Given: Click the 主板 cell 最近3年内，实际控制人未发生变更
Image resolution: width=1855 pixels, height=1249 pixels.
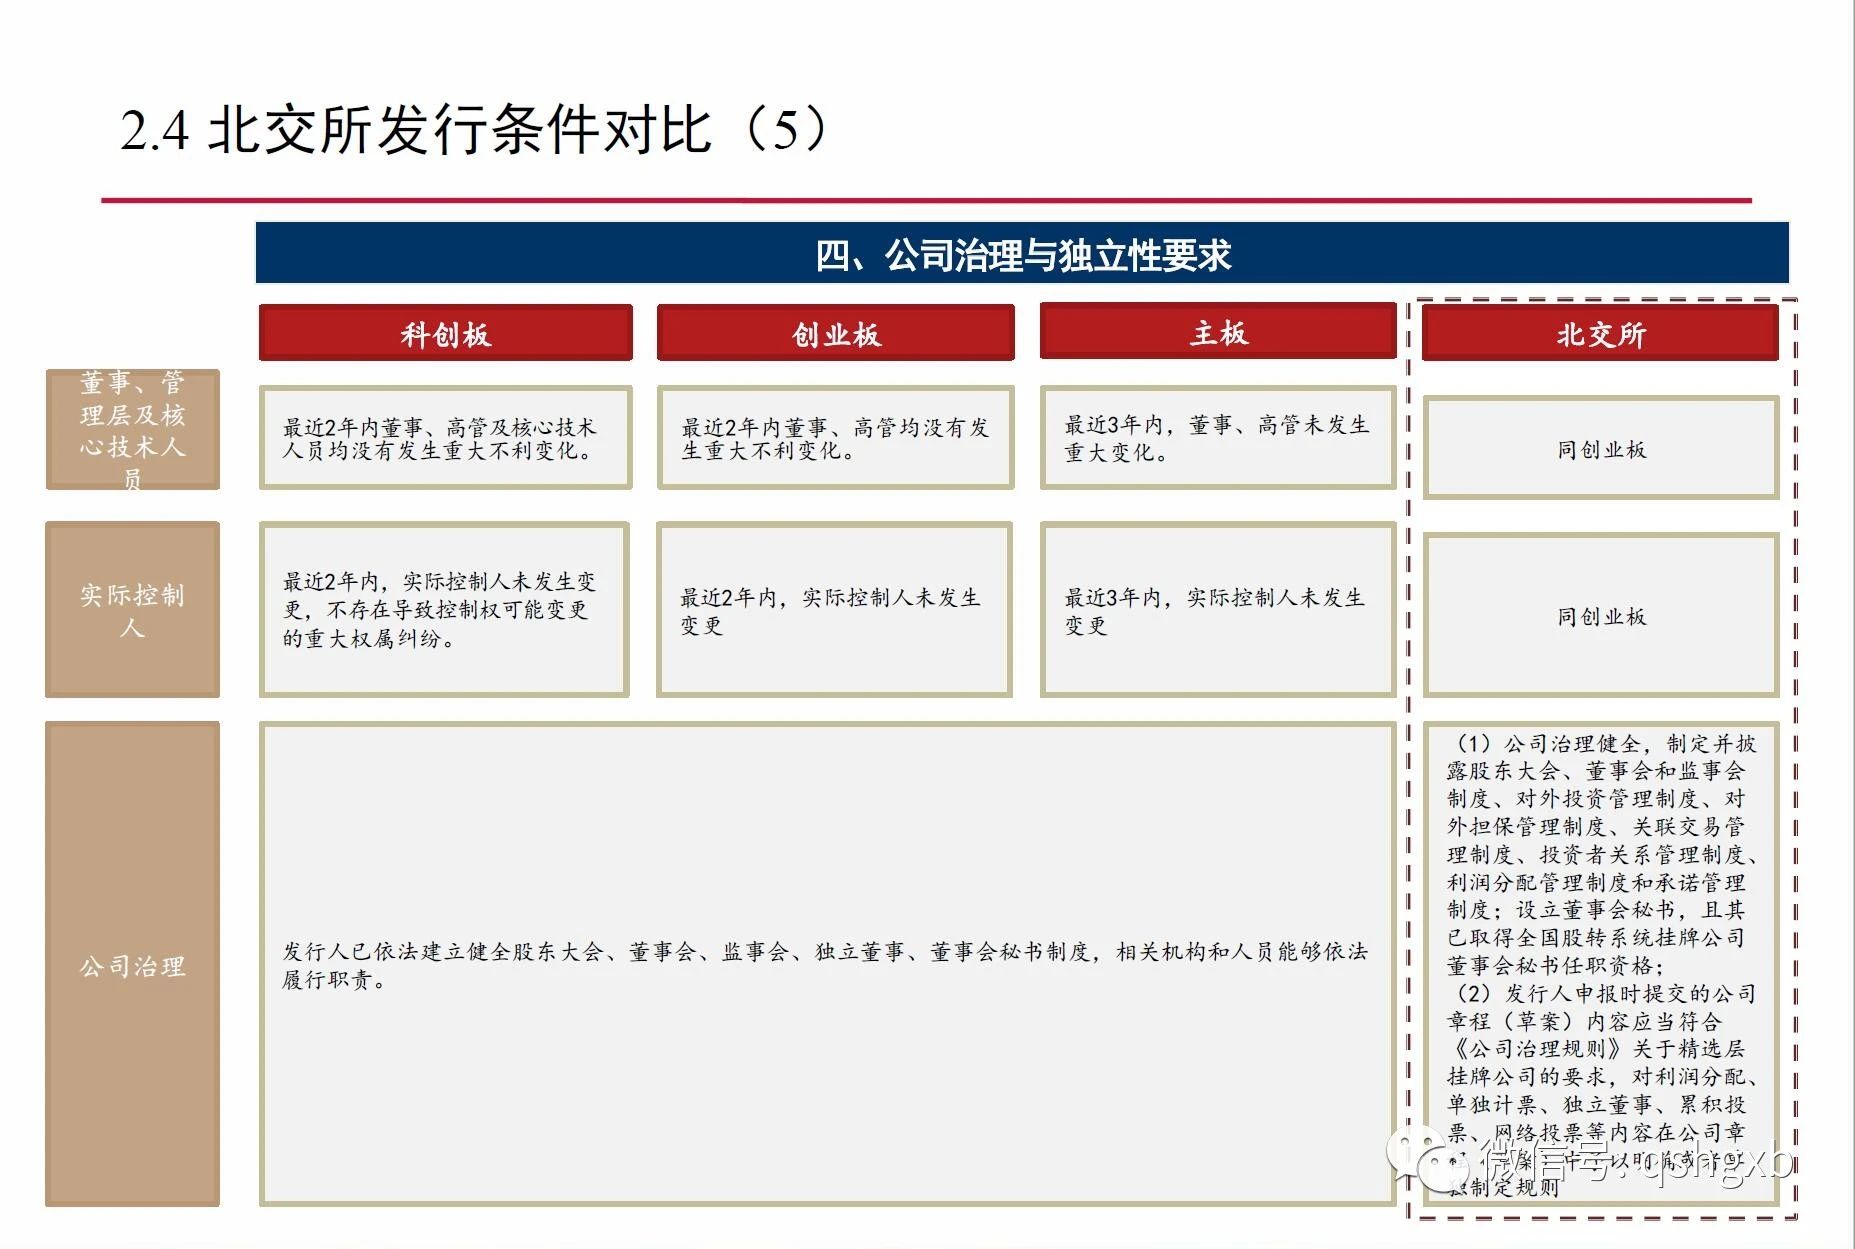Looking at the screenshot, I should pyautogui.click(x=1218, y=609).
